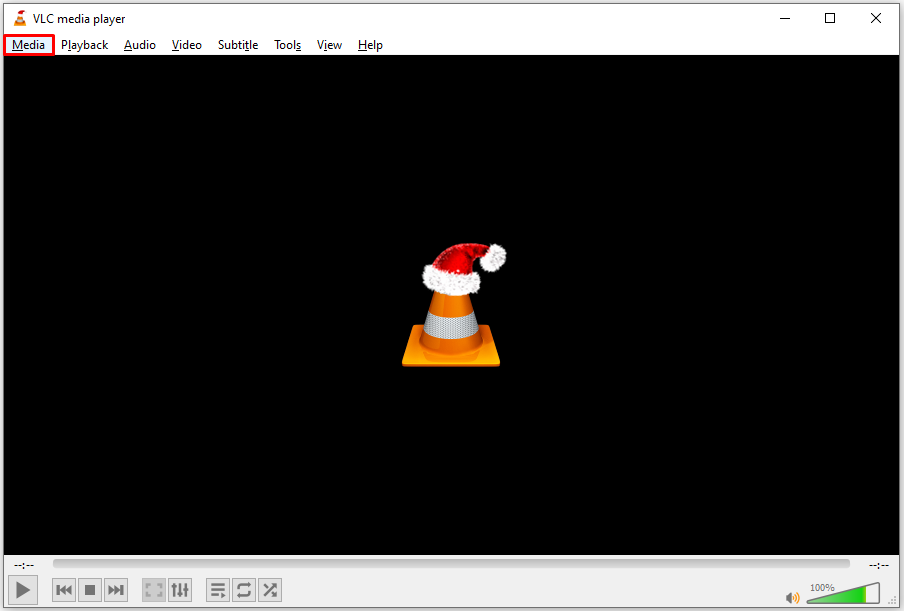Minimize the VLC window
Viewport: 904px width, 611px height.
[785, 18]
